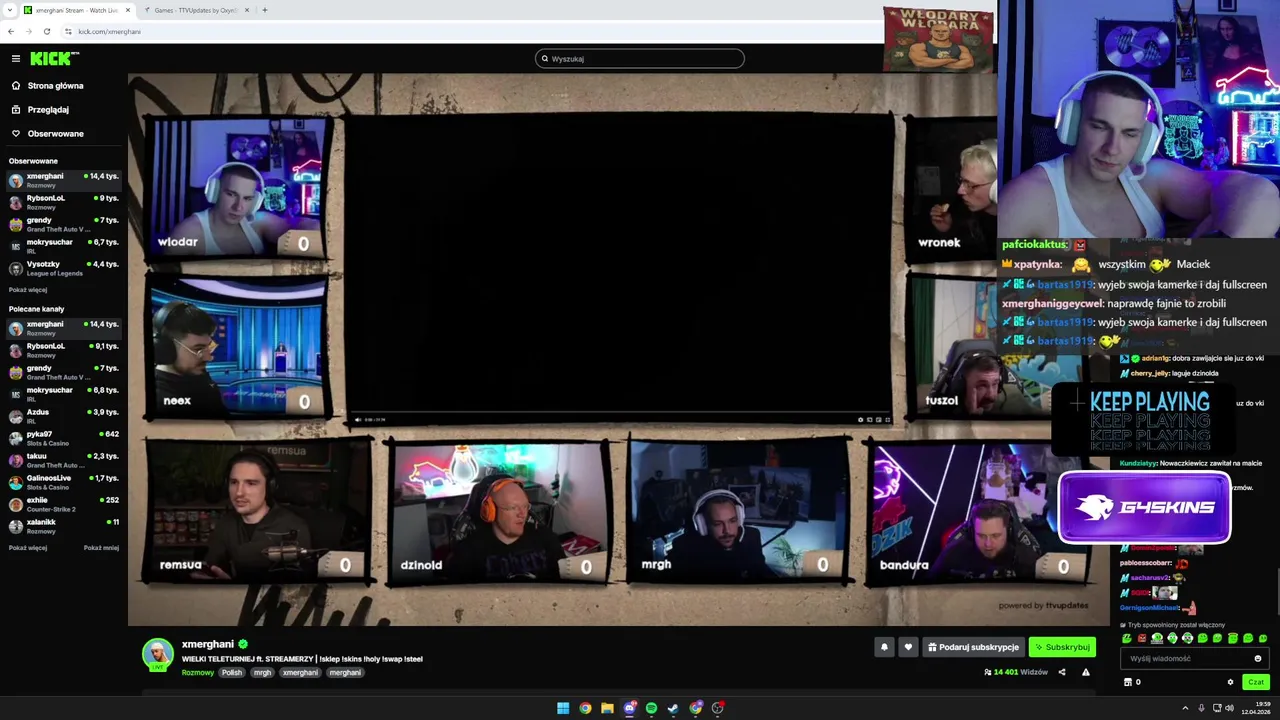Click the kick.com/xmerghani address bar

pos(110,32)
